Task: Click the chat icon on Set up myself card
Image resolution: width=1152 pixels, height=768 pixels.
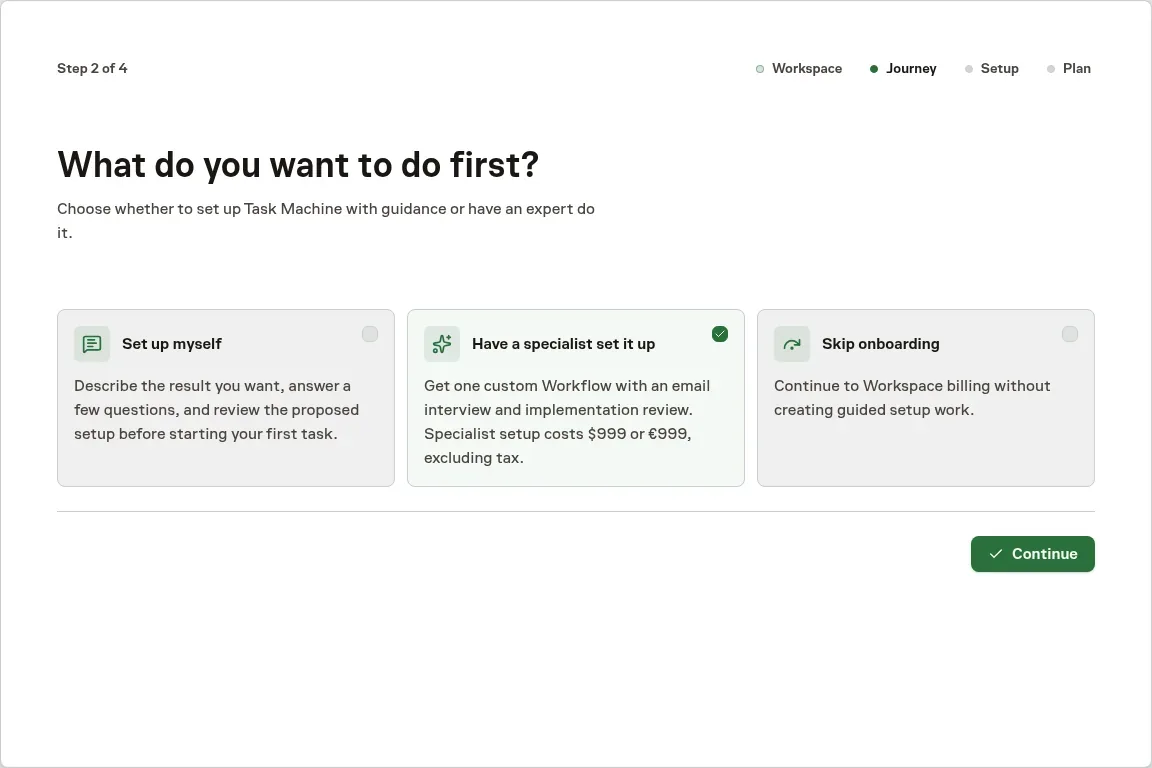Action: point(92,344)
